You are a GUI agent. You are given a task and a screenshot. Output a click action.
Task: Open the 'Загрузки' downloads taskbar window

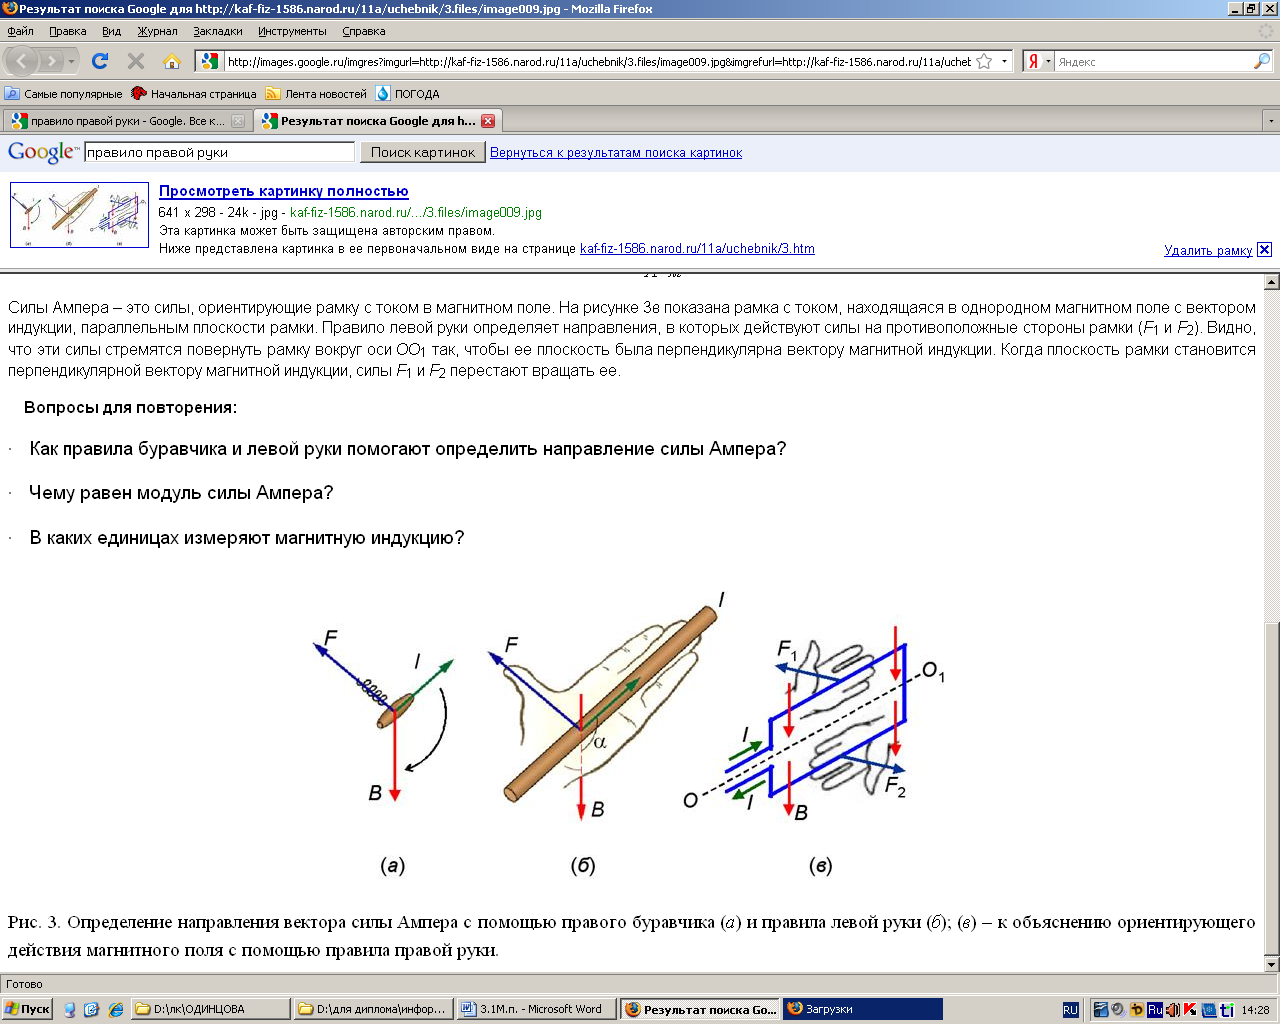862,1009
